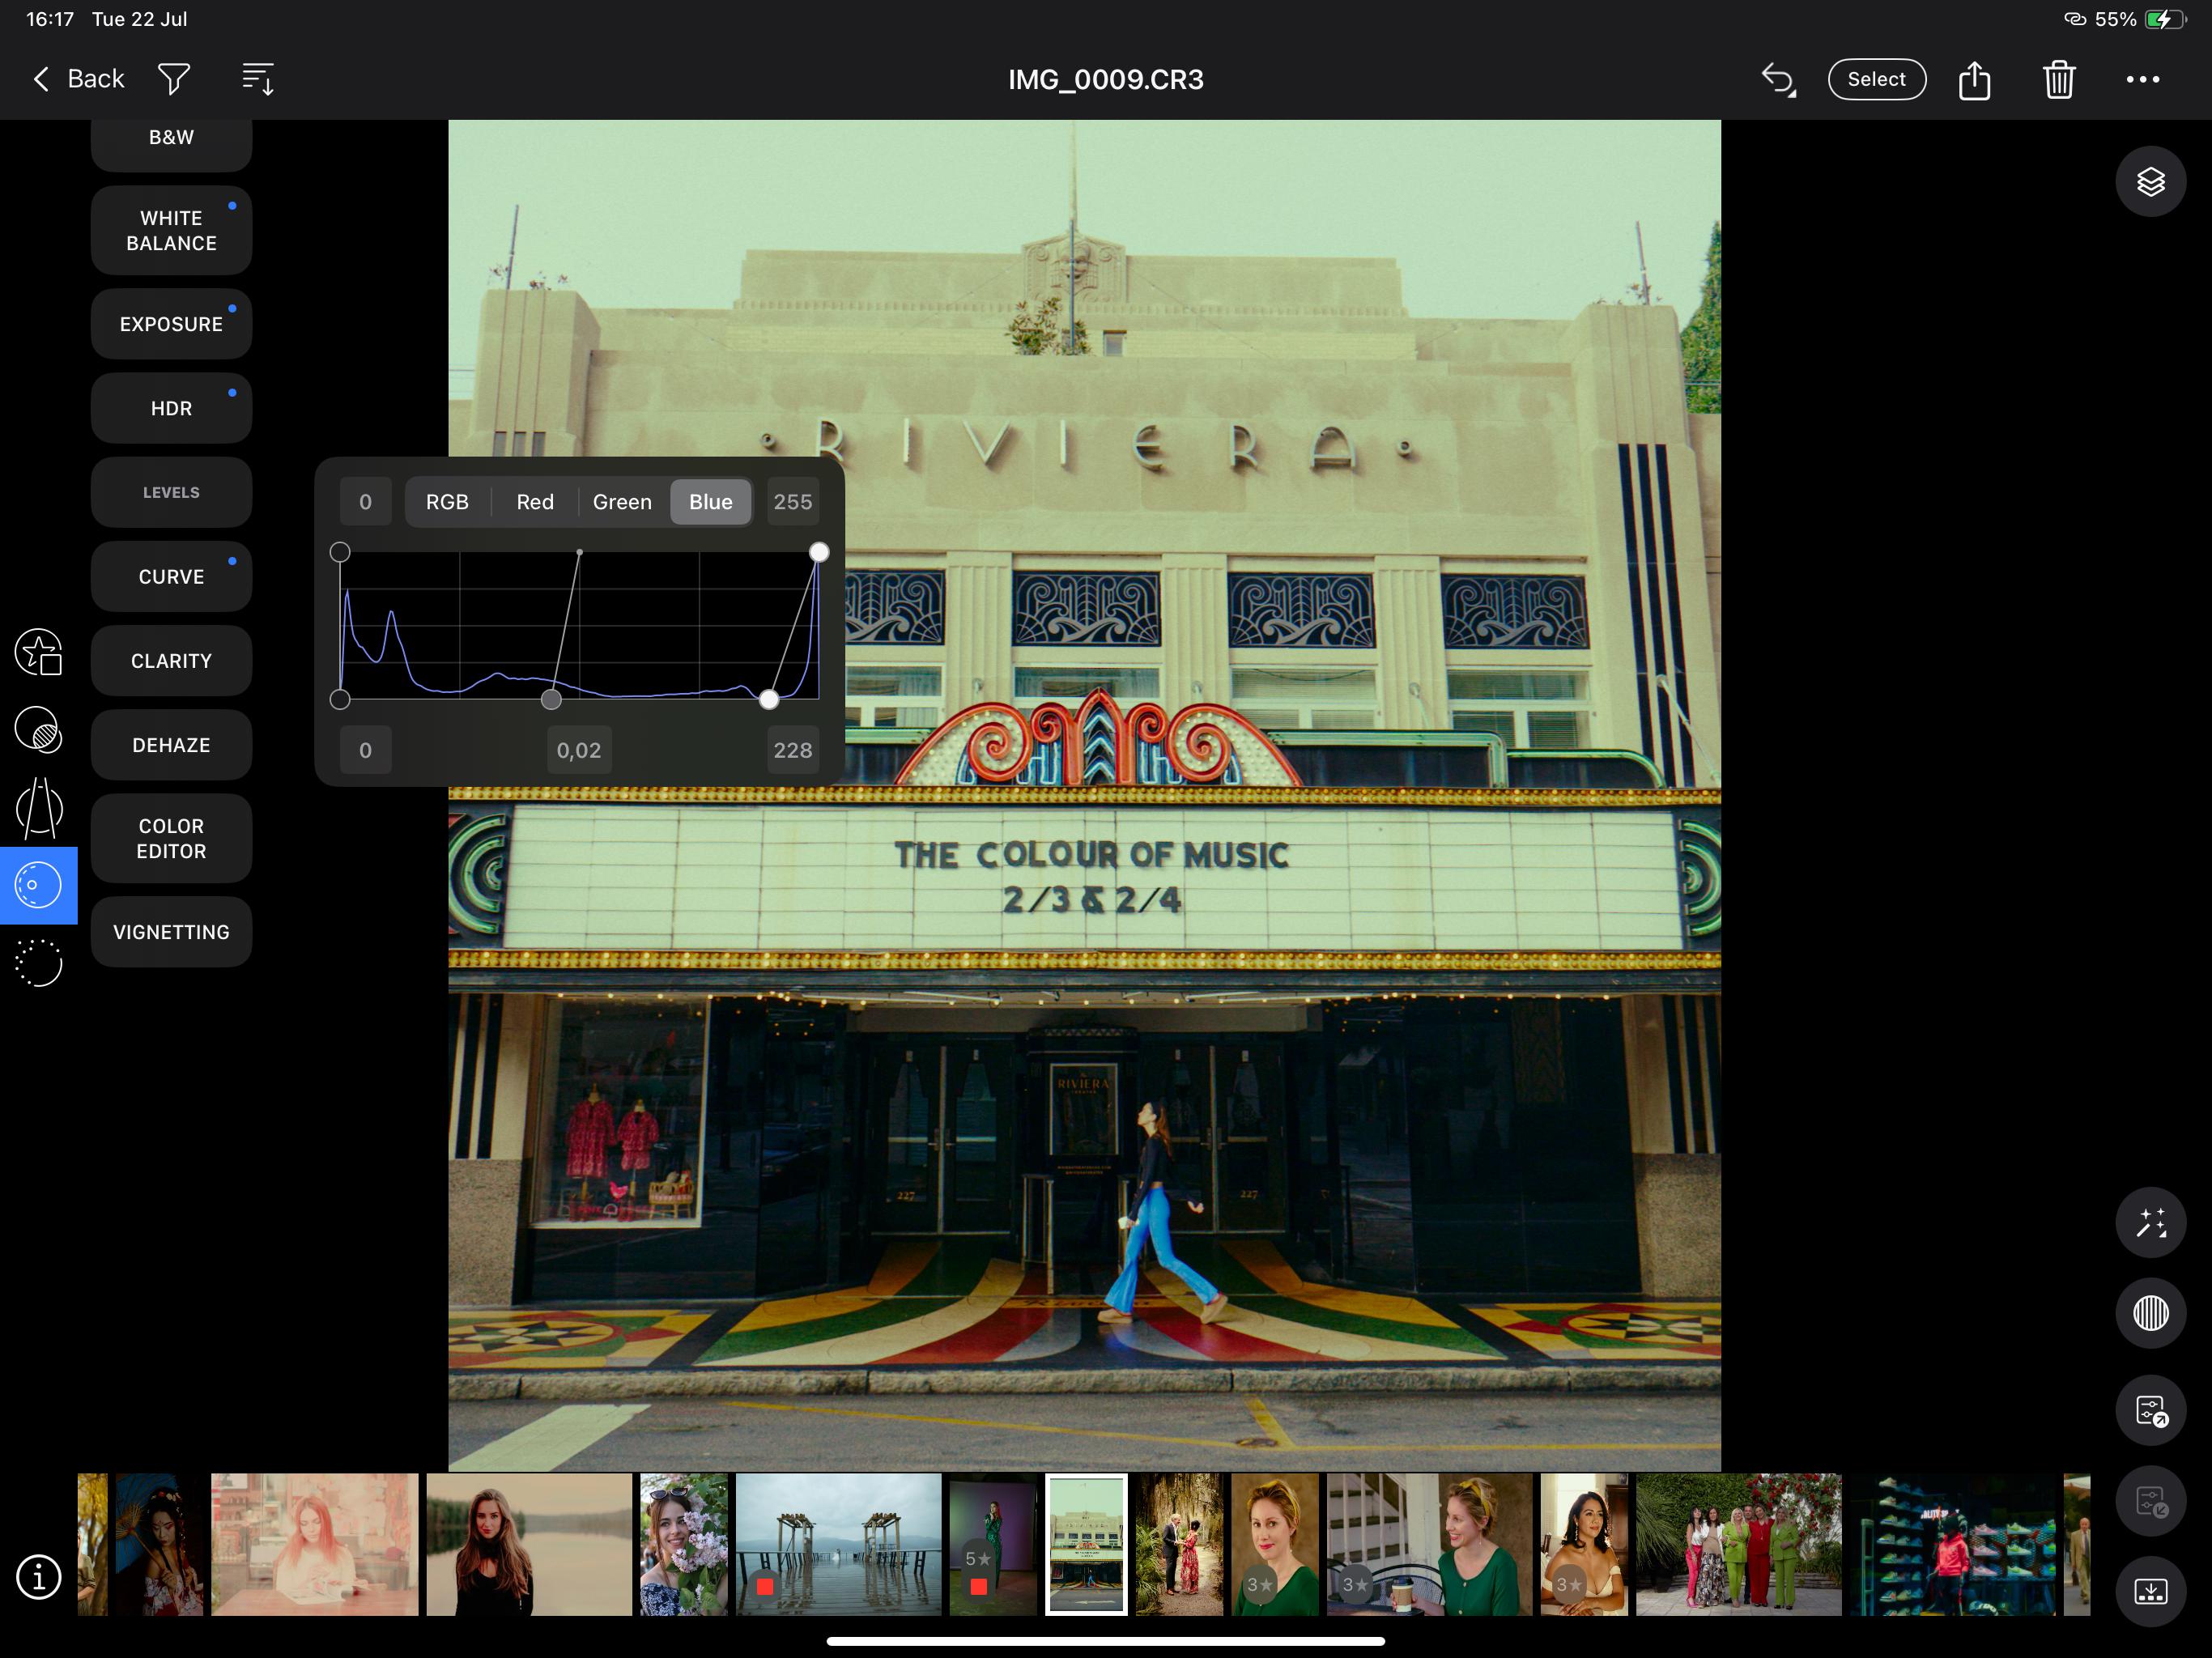Click the IMG_0009.CR3 file name title
Screen dimensions: 2212x1658
pyautogui.click(x=1105, y=79)
